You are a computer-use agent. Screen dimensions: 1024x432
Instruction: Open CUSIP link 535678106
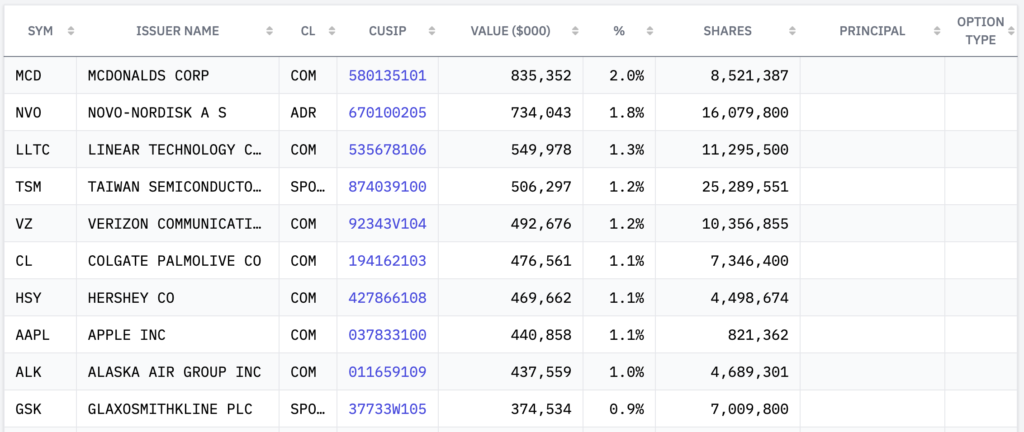pos(387,150)
